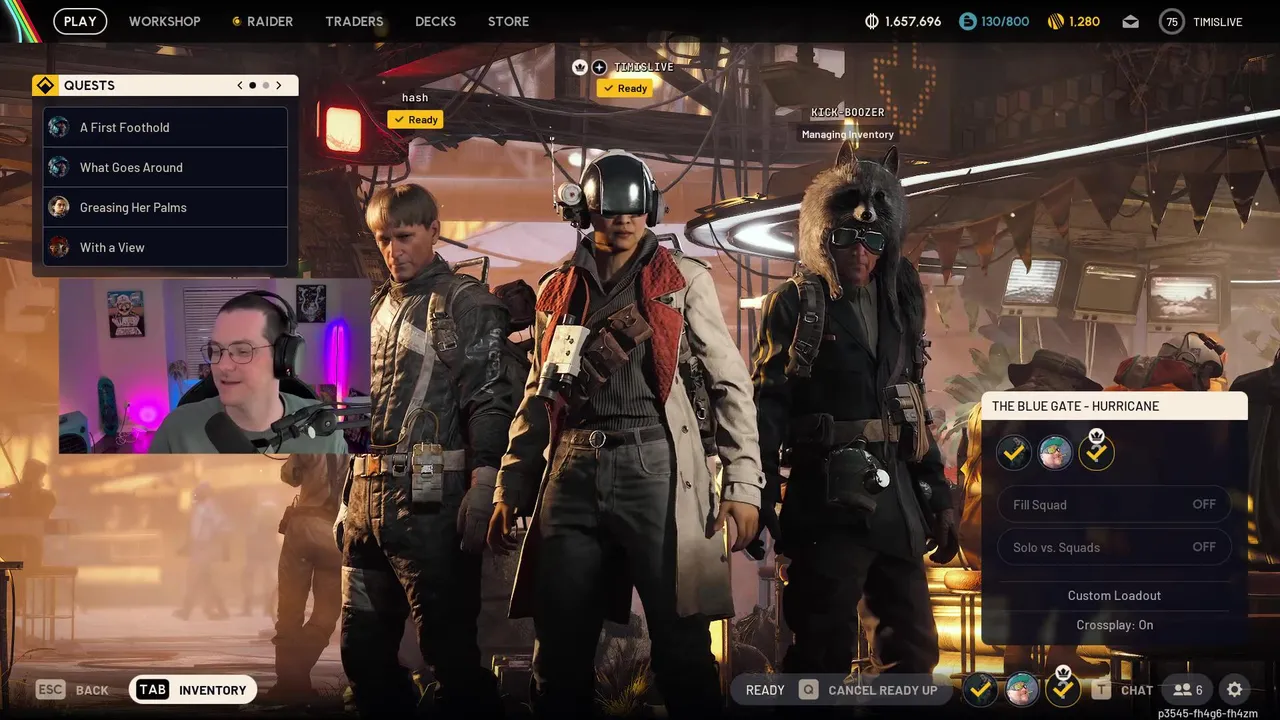Switch to the Decks tab
1280x720 pixels.
[435, 21]
